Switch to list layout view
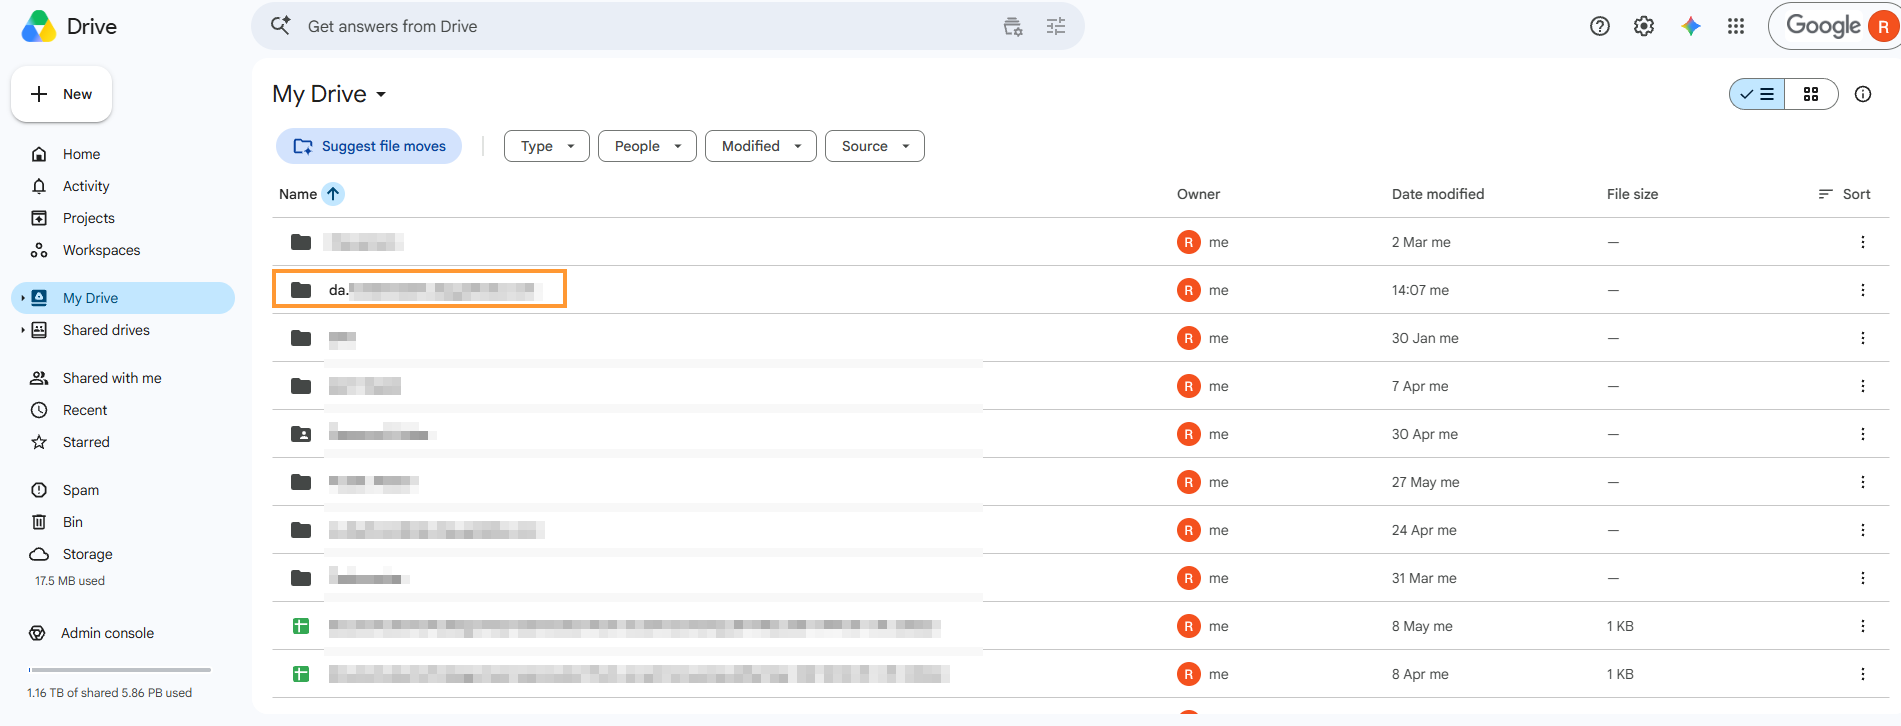This screenshot has height=726, width=1901. point(1758,94)
